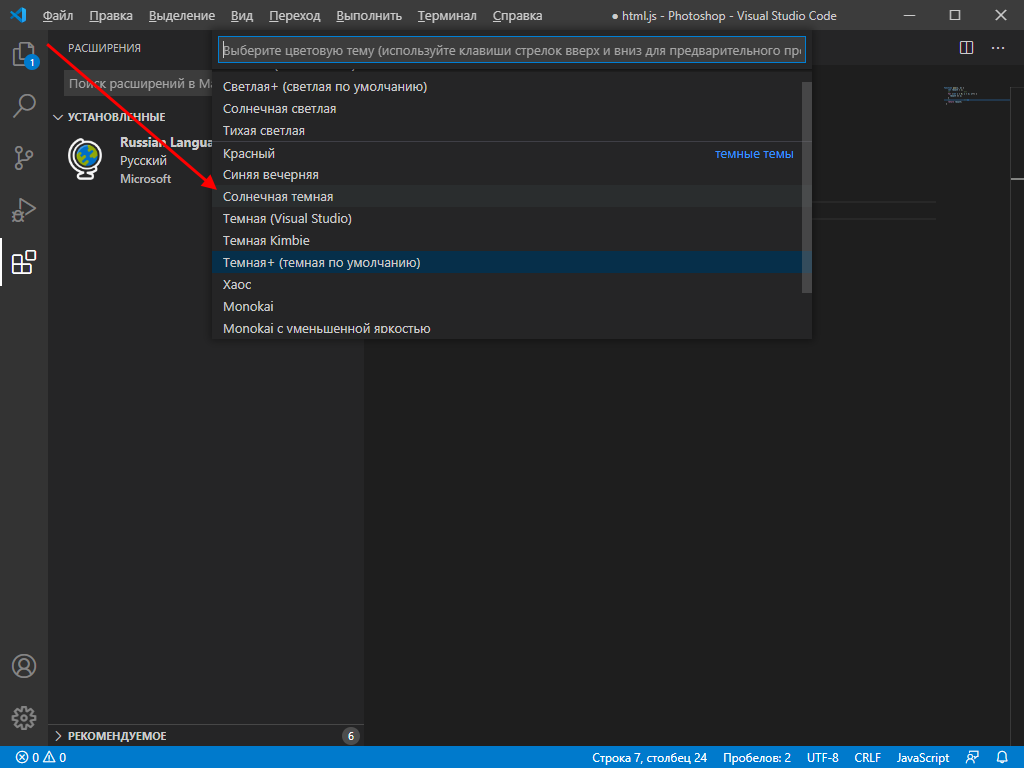Click the Accounts icon in the activity bar
1024x768 pixels.
click(23, 665)
